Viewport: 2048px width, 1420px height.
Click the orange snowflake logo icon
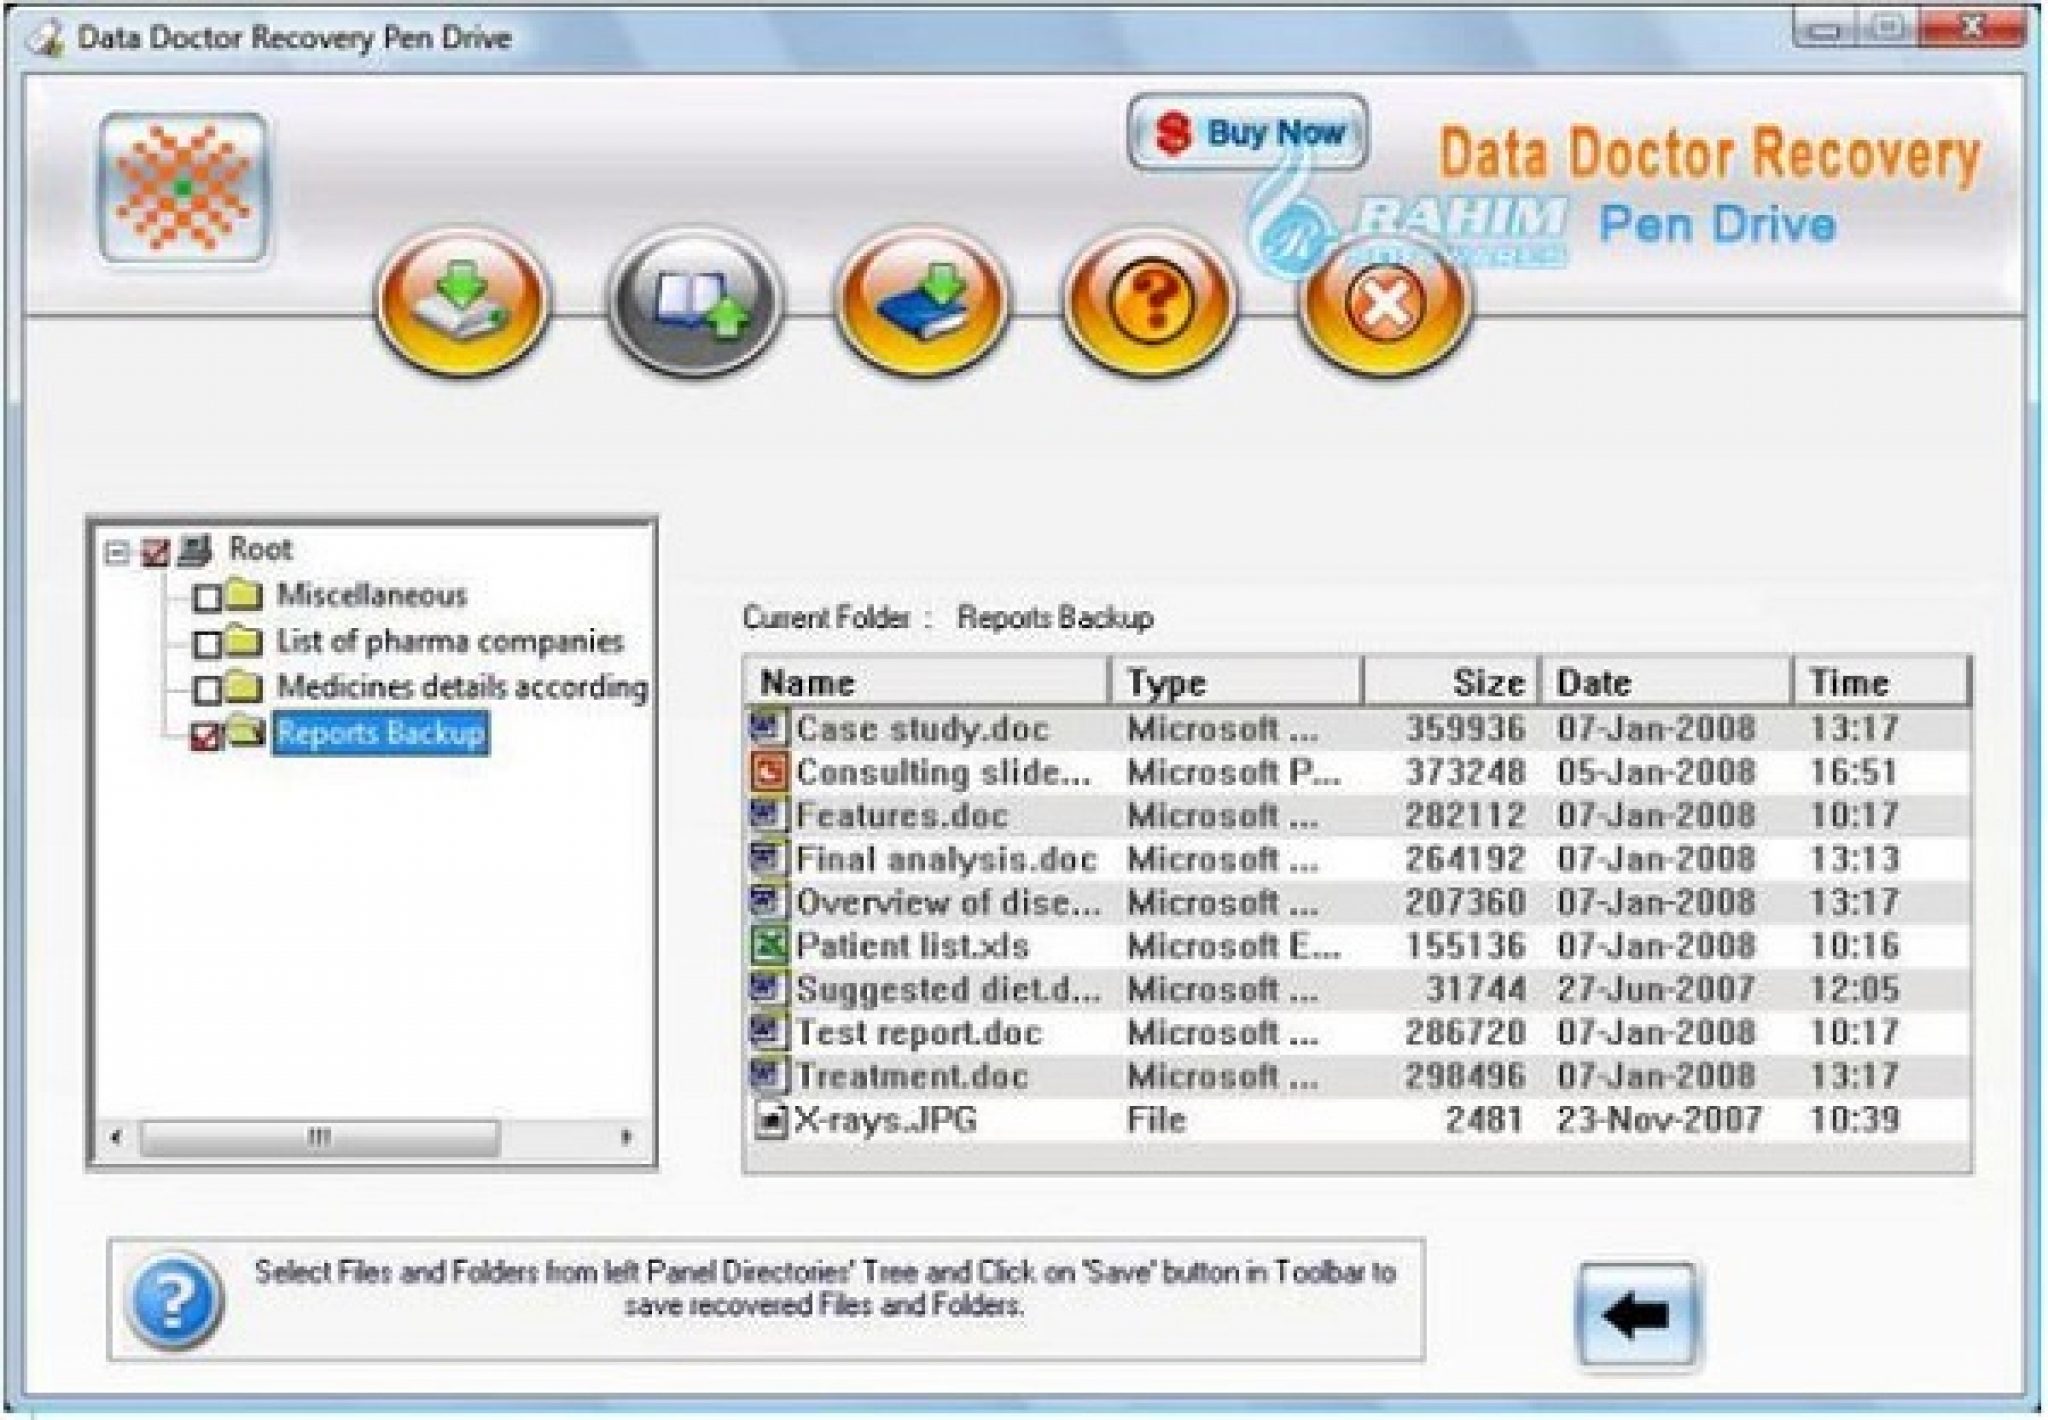tap(183, 188)
